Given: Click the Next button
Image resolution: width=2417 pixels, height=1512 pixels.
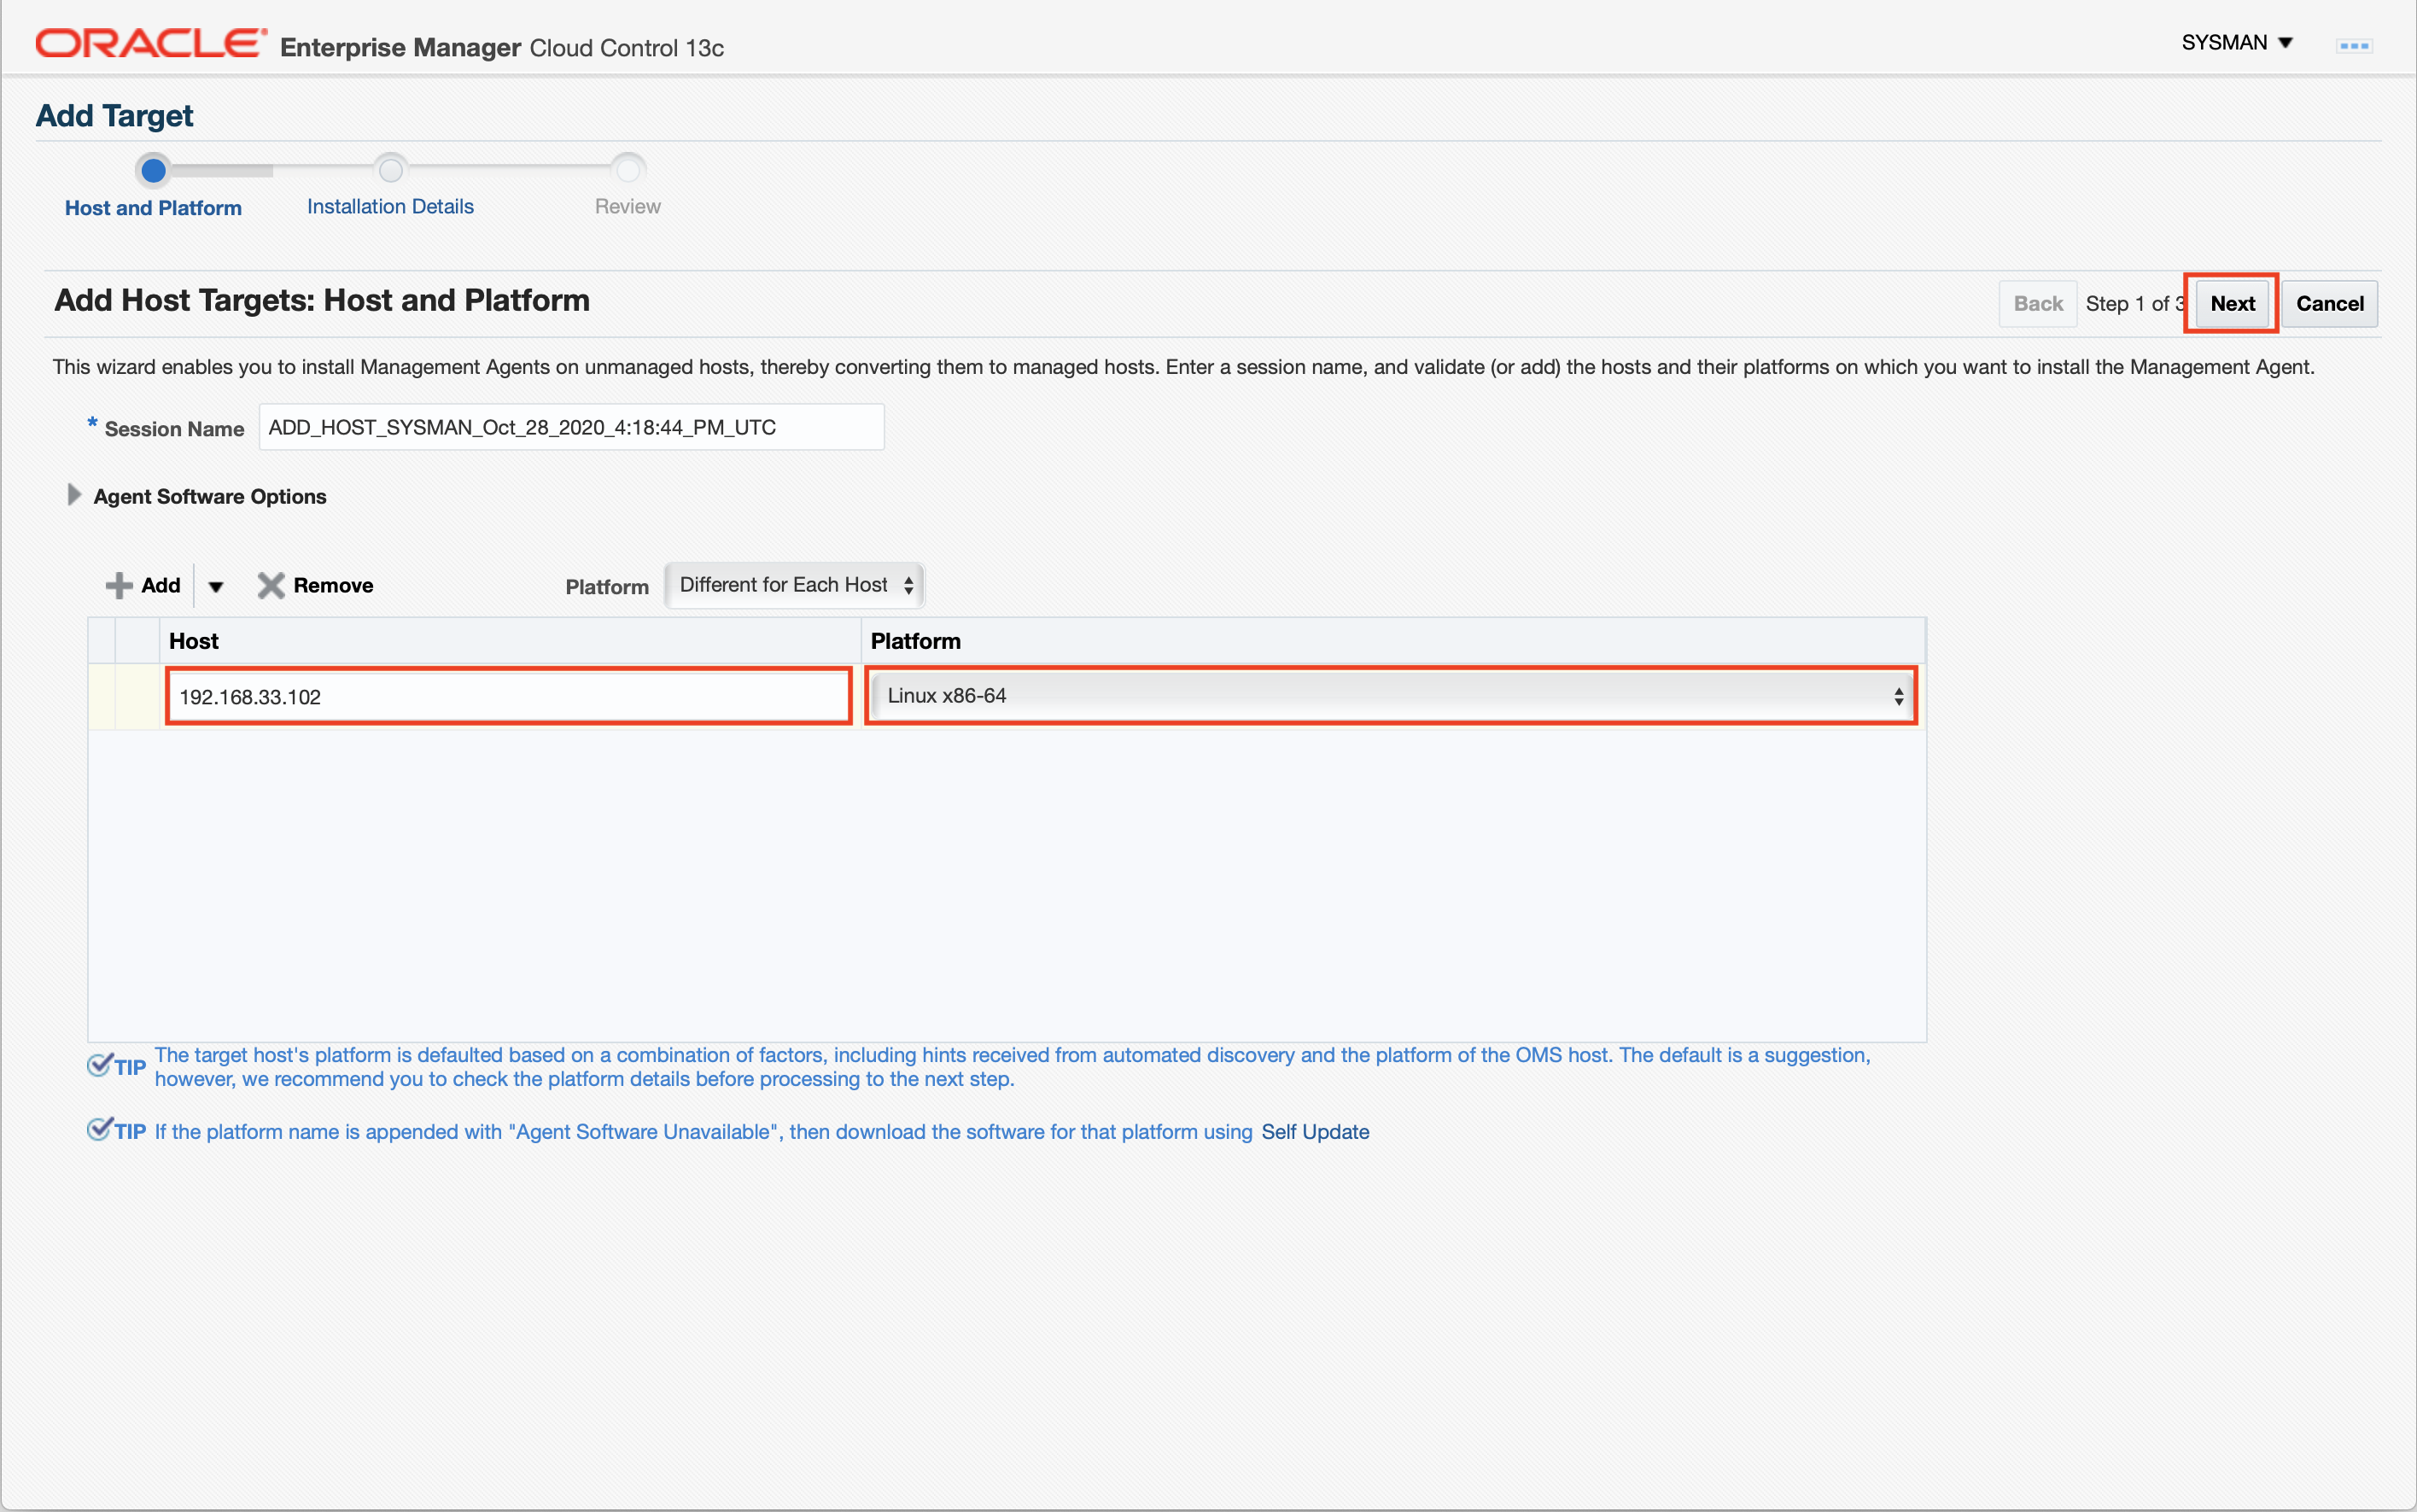Looking at the screenshot, I should (x=2232, y=303).
